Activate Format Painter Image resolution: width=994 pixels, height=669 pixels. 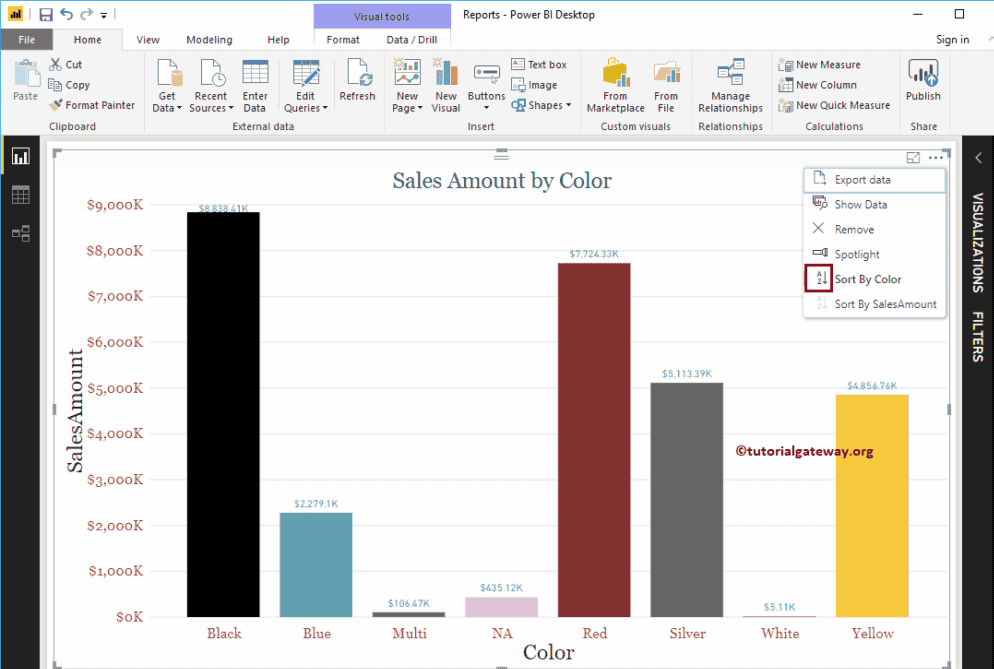tap(93, 105)
